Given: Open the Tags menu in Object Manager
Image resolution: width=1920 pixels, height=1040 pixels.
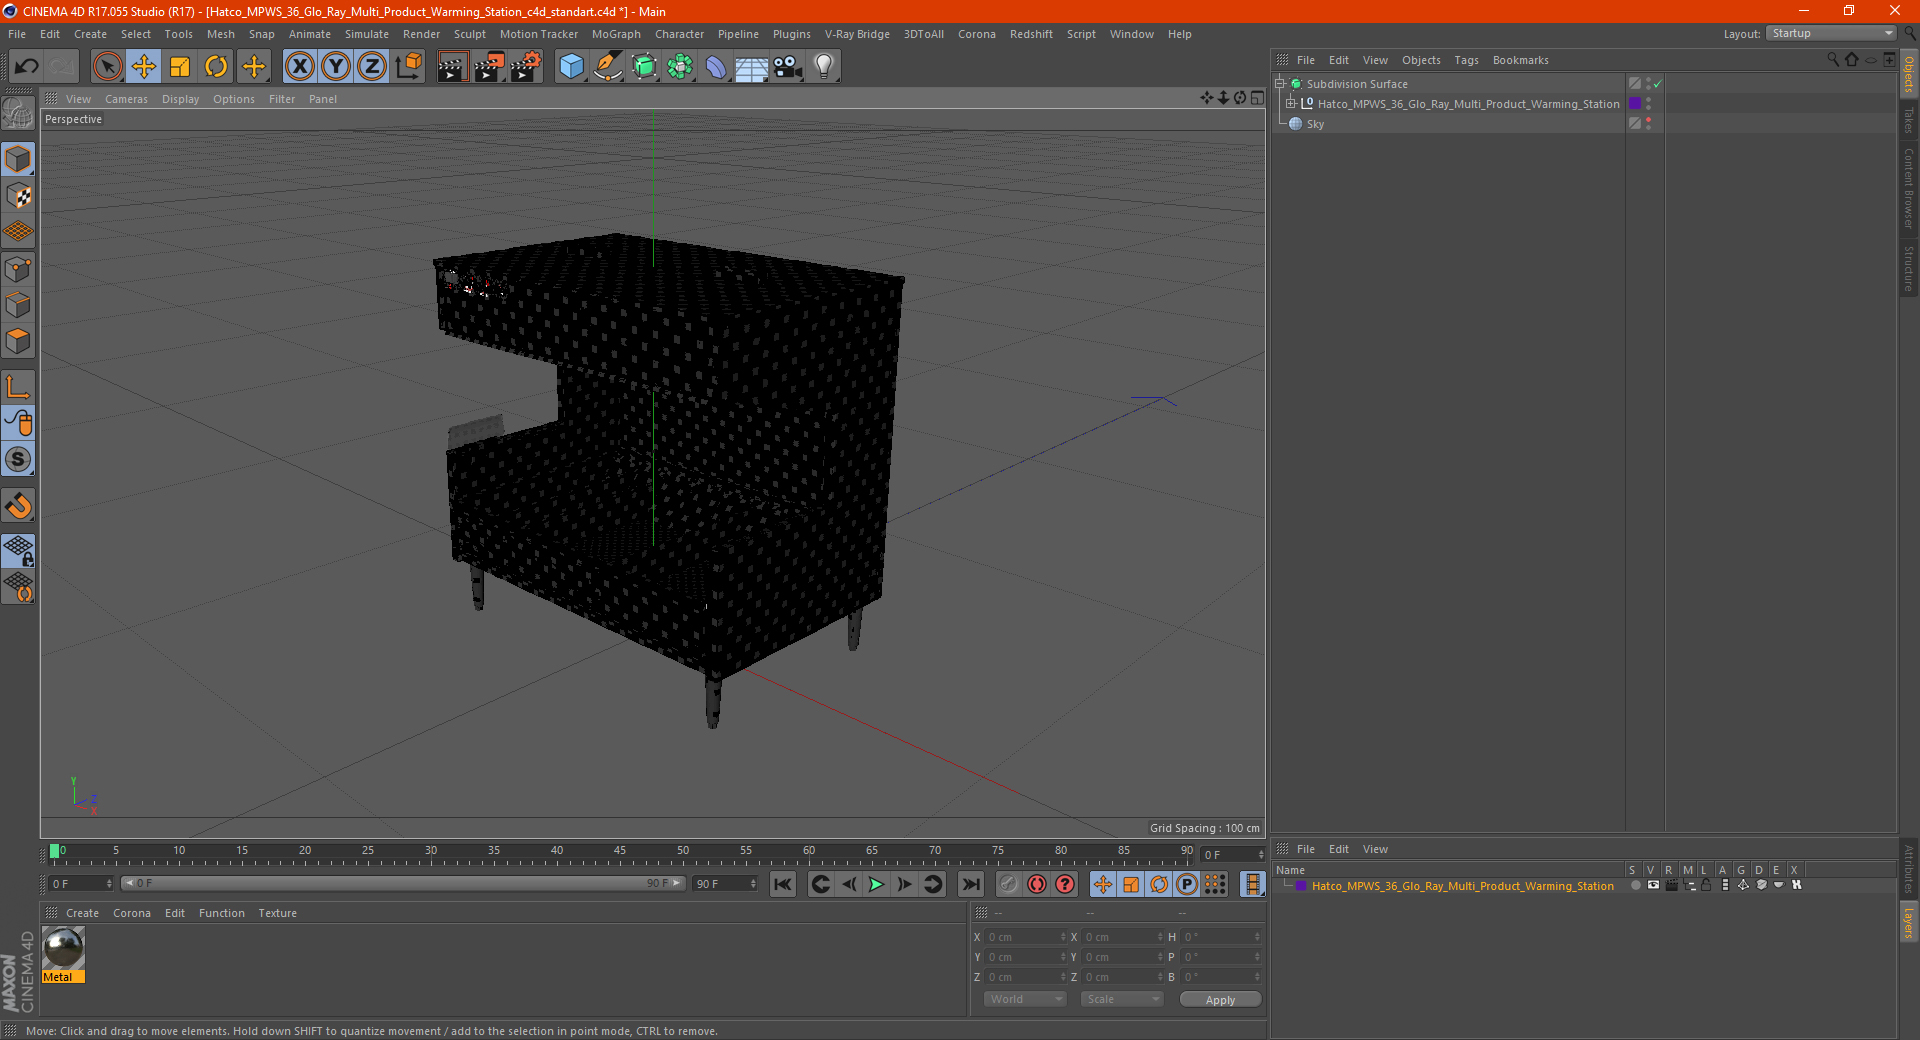Looking at the screenshot, I should pos(1466,60).
